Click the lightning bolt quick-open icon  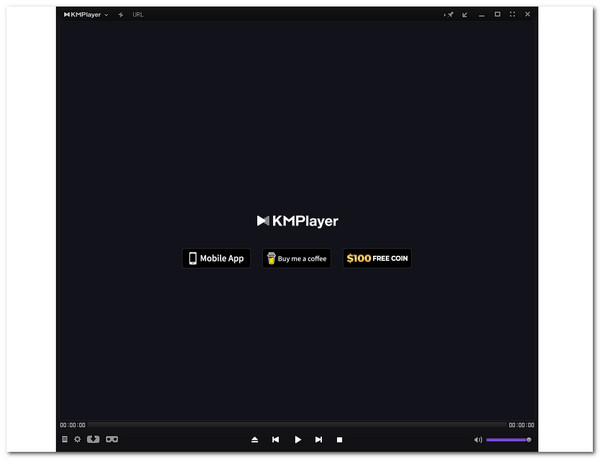tap(121, 15)
